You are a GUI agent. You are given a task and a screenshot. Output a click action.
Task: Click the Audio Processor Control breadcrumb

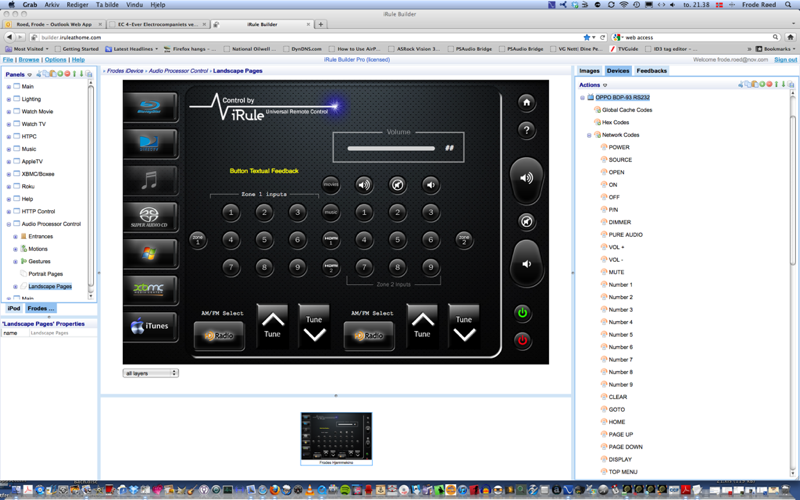(x=178, y=71)
